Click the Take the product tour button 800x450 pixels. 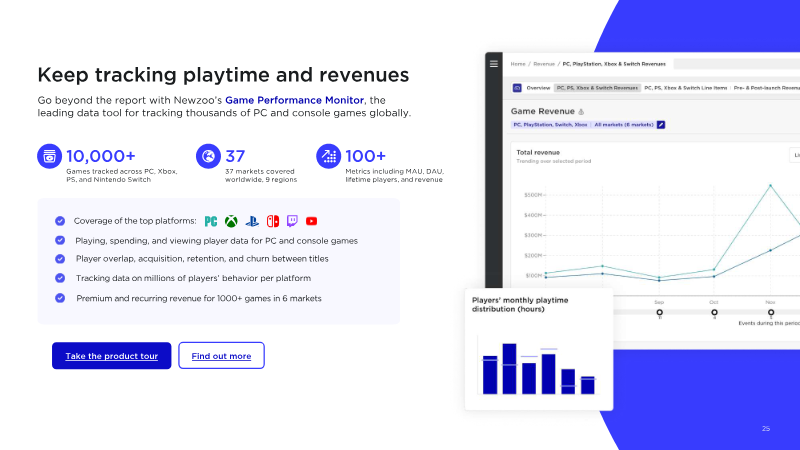click(x=112, y=356)
